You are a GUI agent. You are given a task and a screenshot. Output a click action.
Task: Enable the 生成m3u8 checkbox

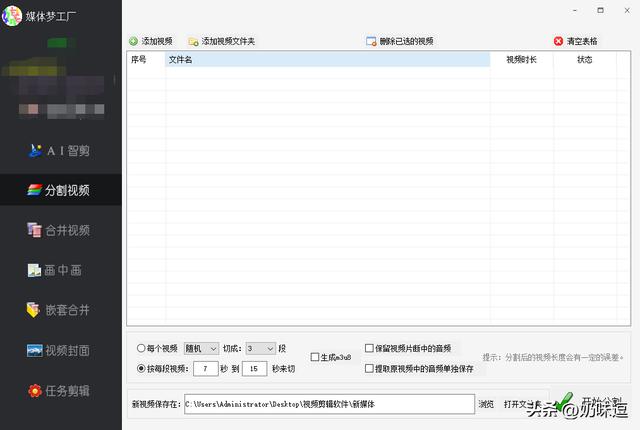click(315, 357)
